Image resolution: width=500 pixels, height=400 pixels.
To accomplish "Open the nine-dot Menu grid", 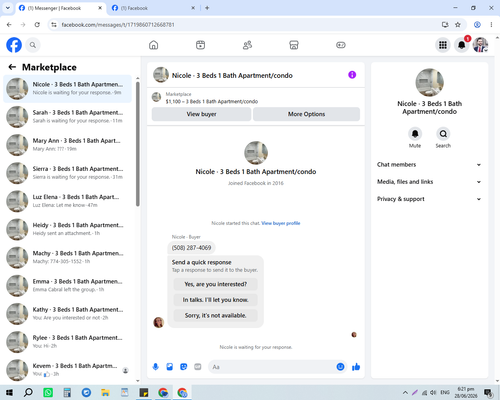I will point(443,45).
